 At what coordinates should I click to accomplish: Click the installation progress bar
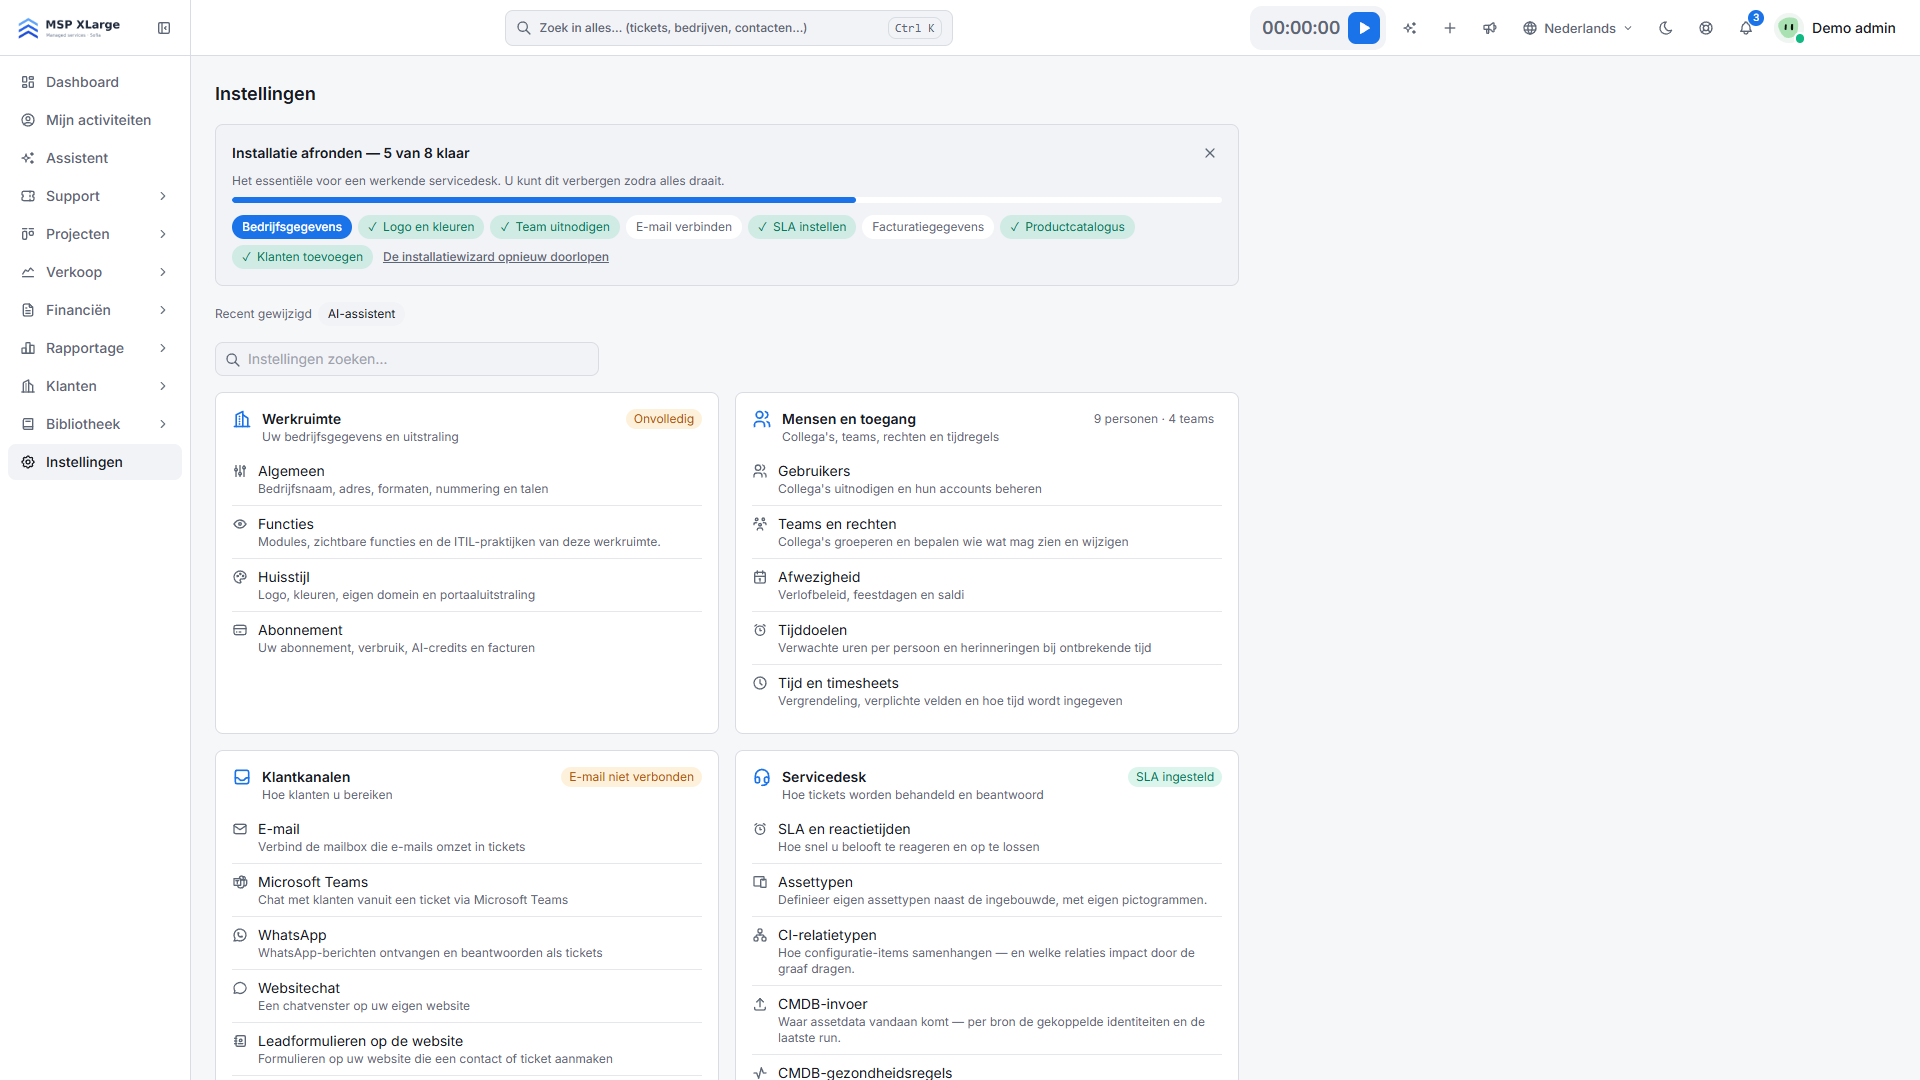coord(727,200)
